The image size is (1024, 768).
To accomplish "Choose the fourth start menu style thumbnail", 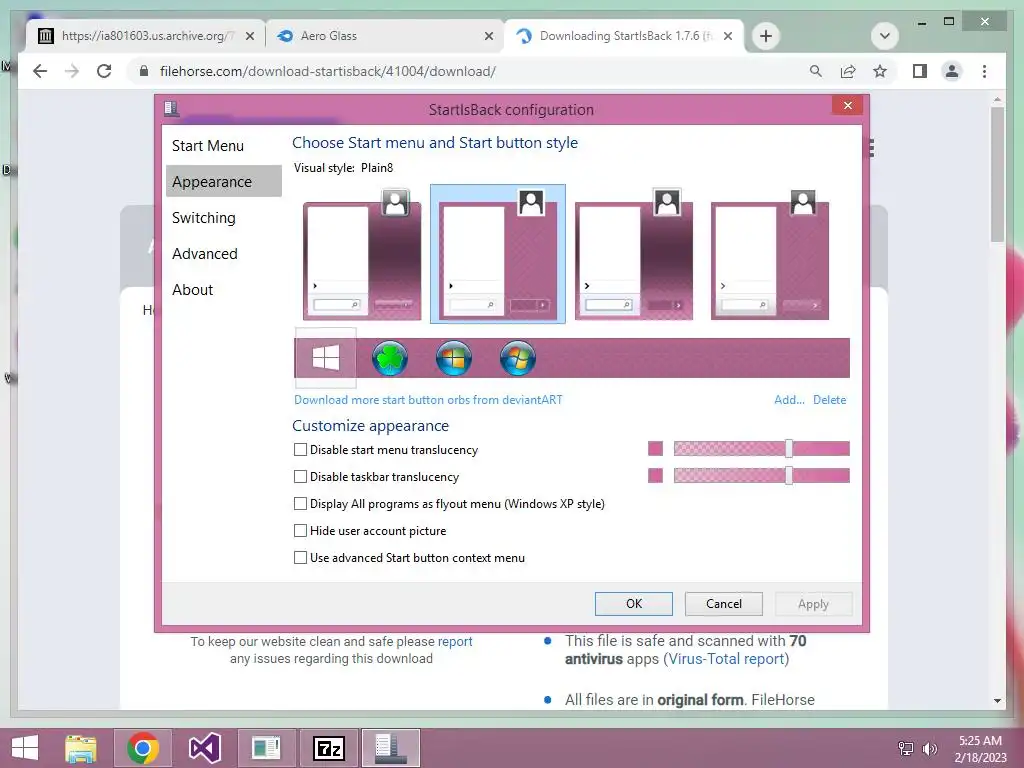I will click(x=769, y=254).
